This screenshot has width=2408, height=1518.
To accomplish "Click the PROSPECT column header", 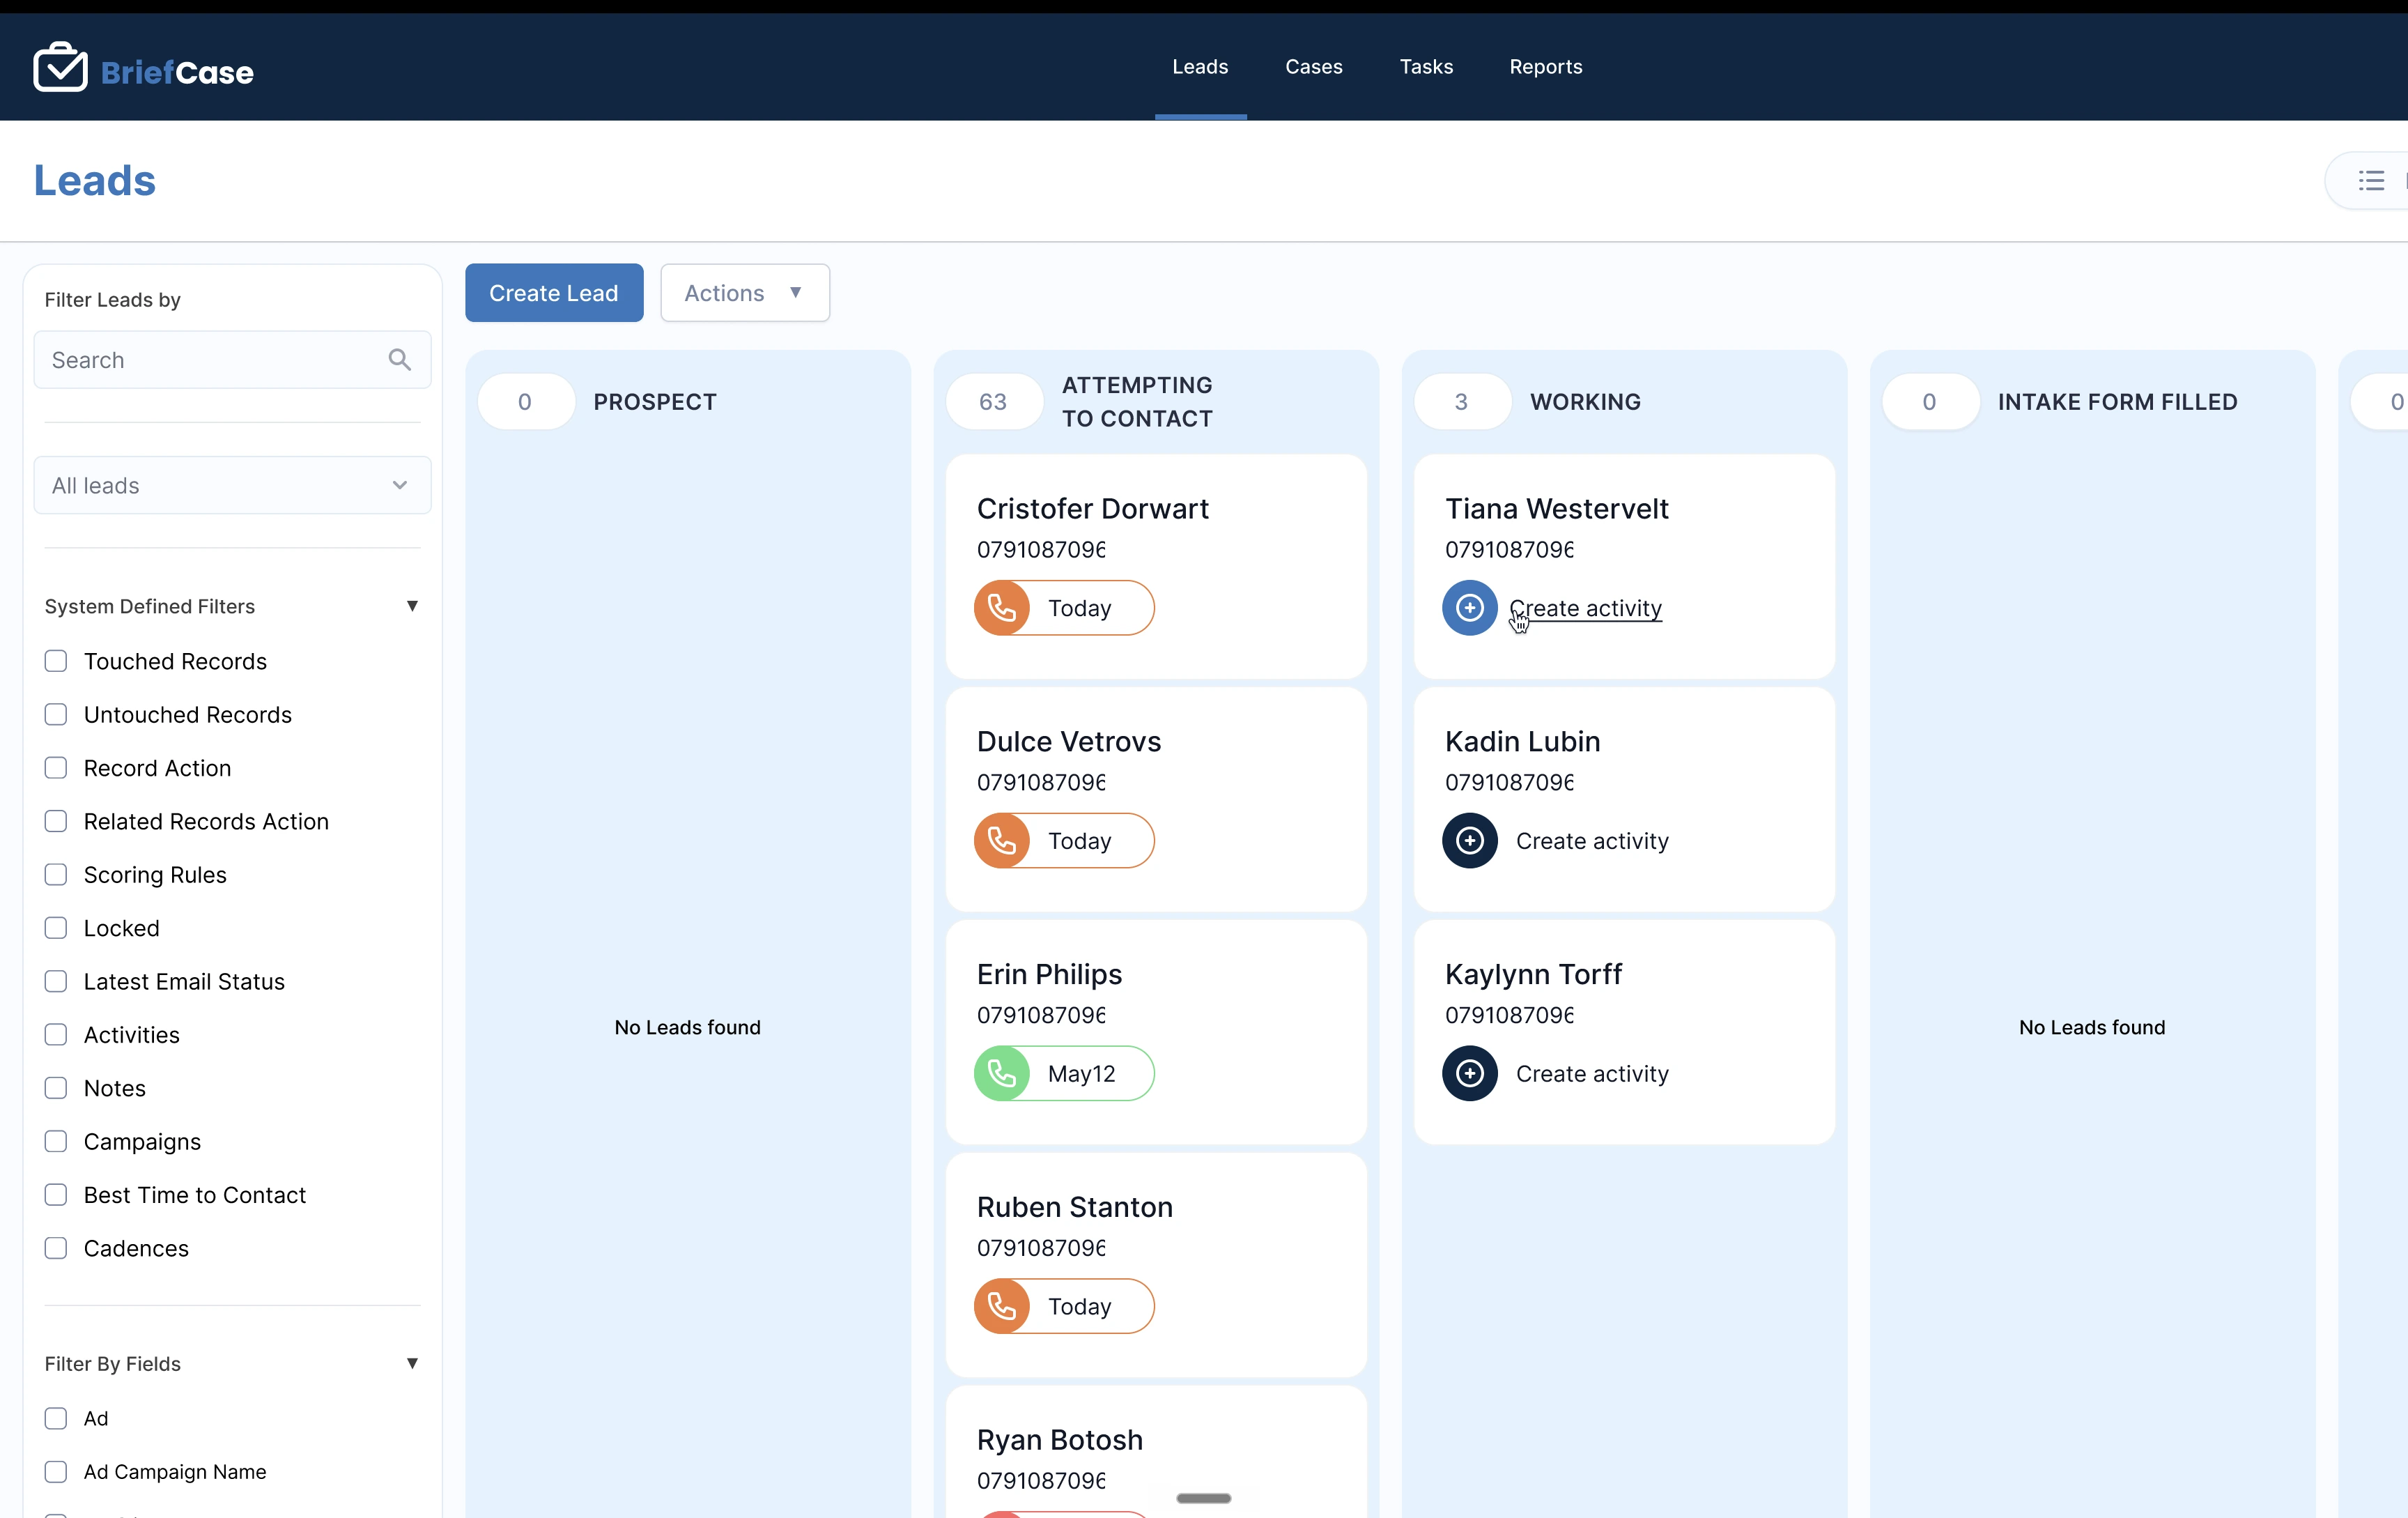I will [655, 402].
